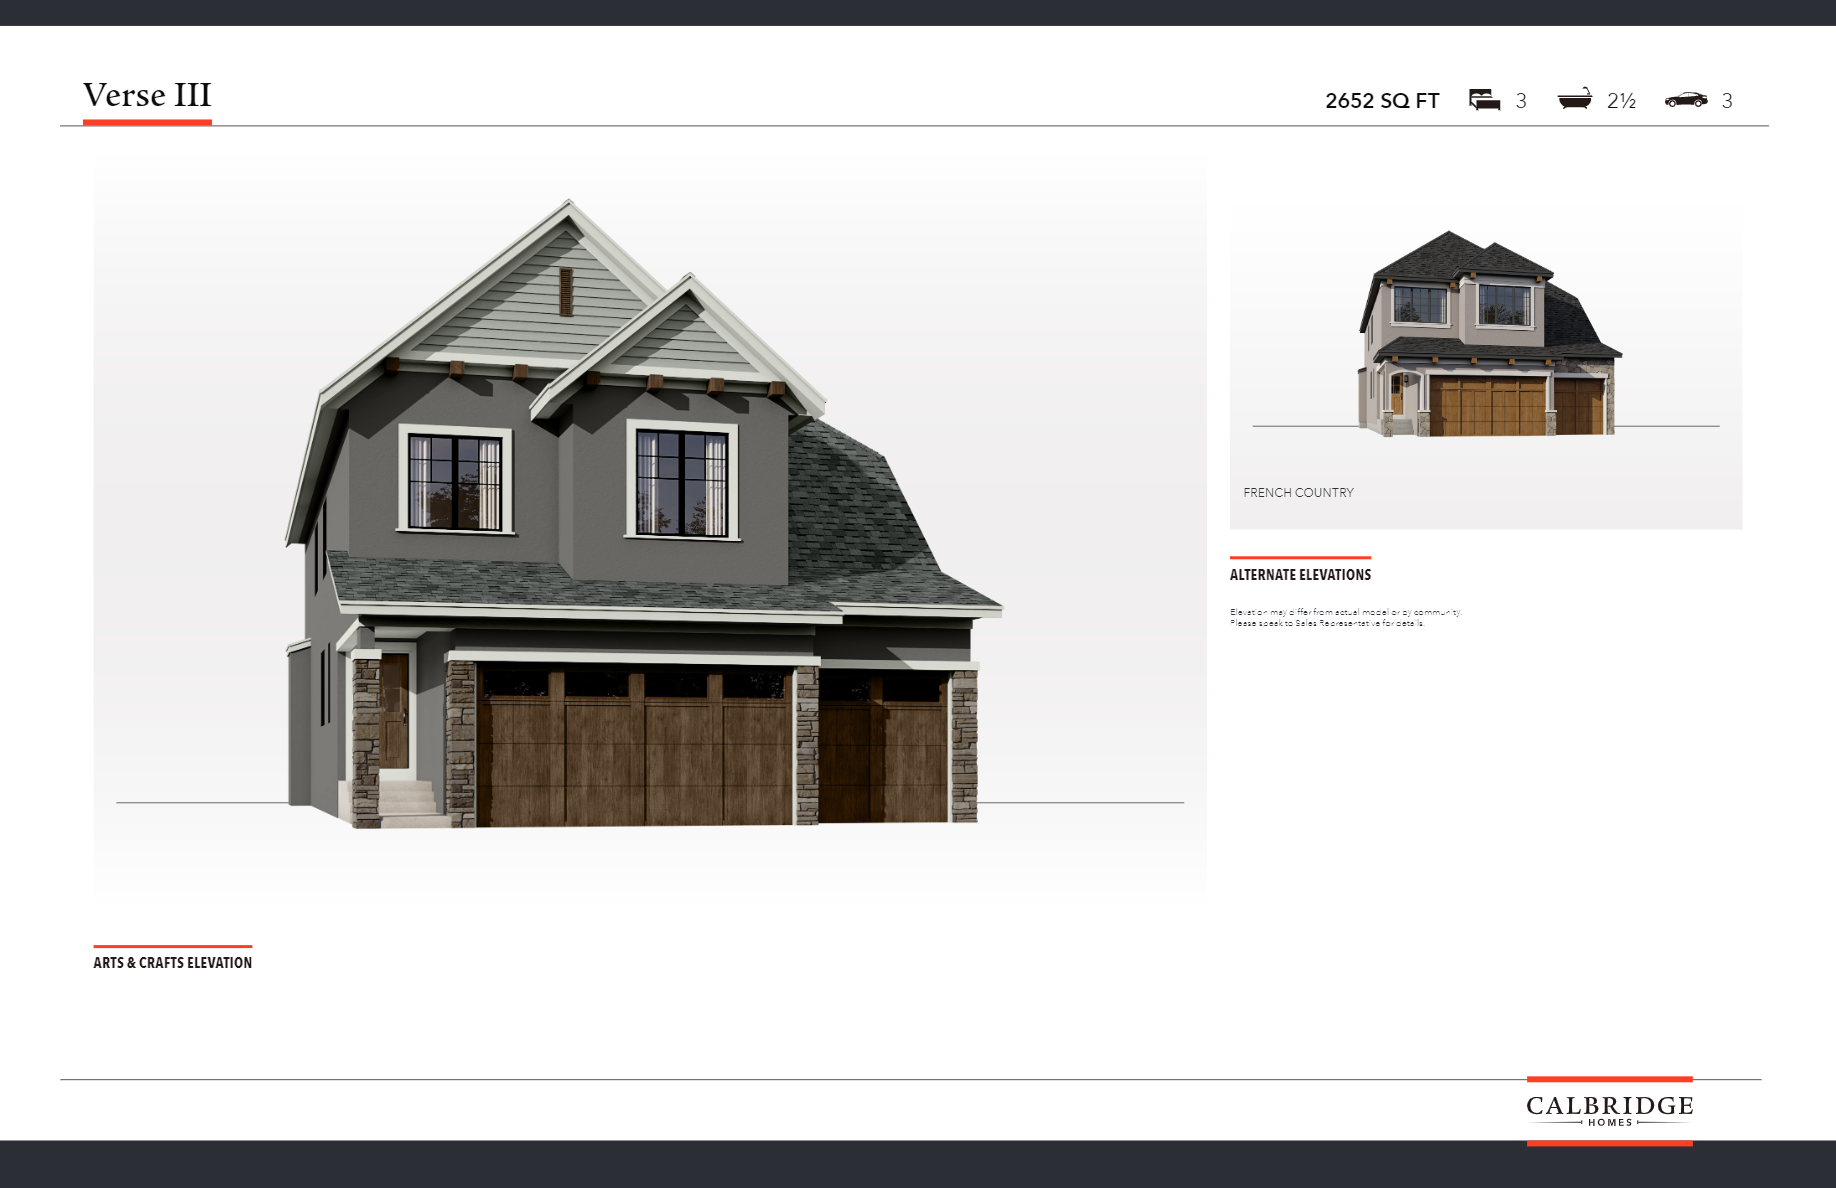Screen dimensions: 1836x1188
Task: Click the Arts & Crafts Elevation label
Action: click(x=173, y=963)
